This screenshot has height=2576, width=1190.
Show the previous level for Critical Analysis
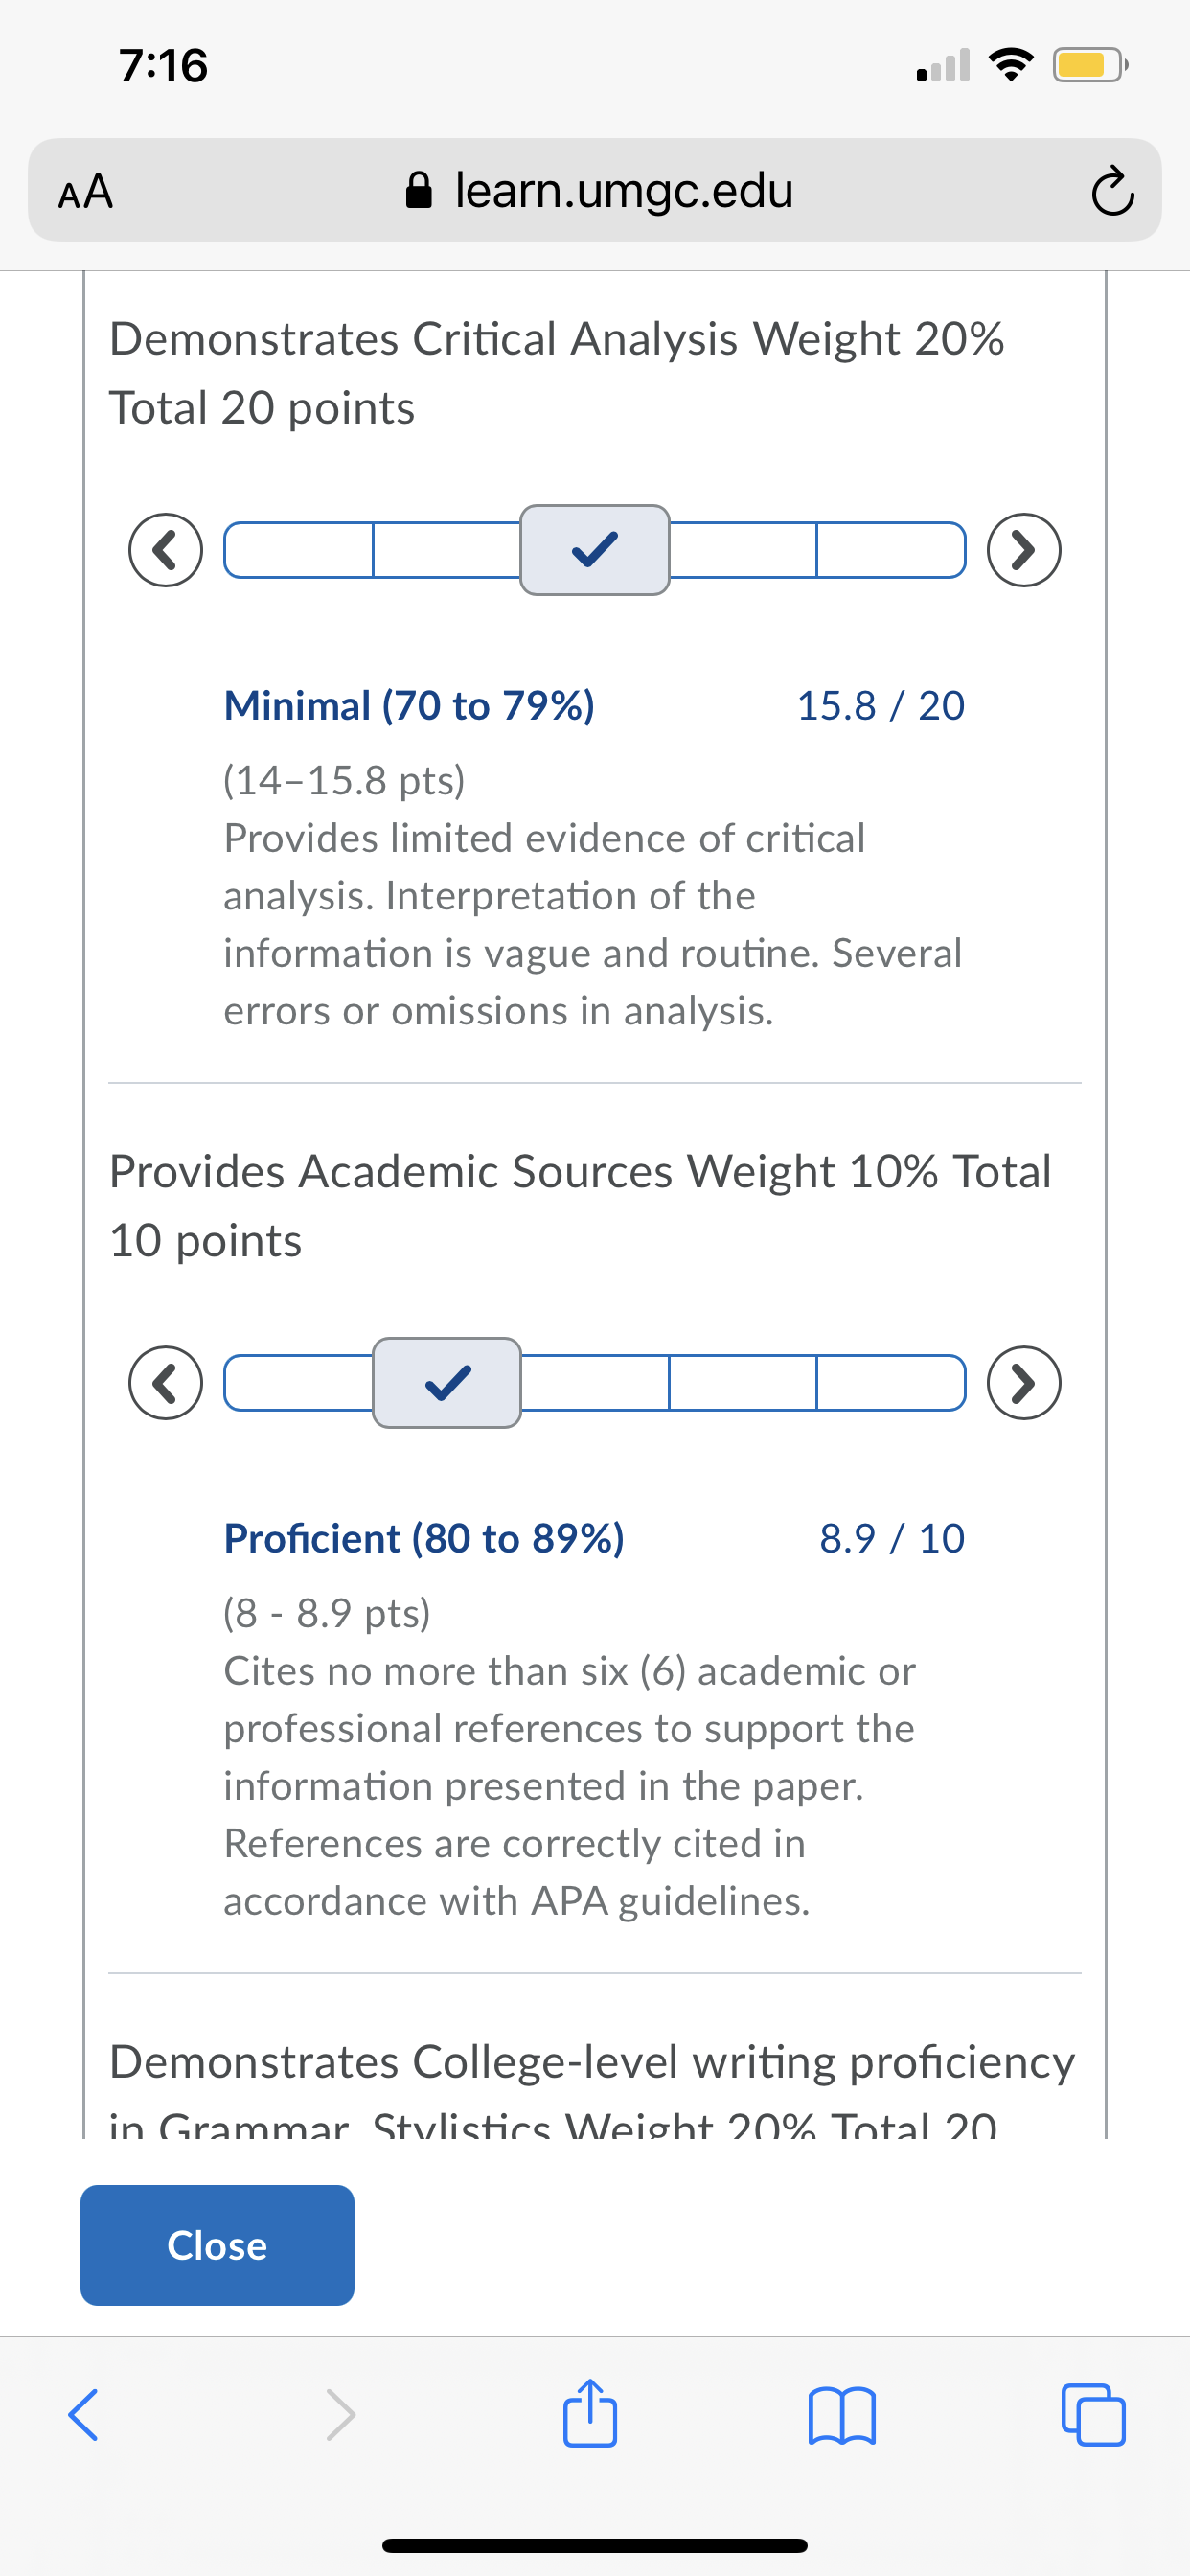pyautogui.click(x=166, y=550)
